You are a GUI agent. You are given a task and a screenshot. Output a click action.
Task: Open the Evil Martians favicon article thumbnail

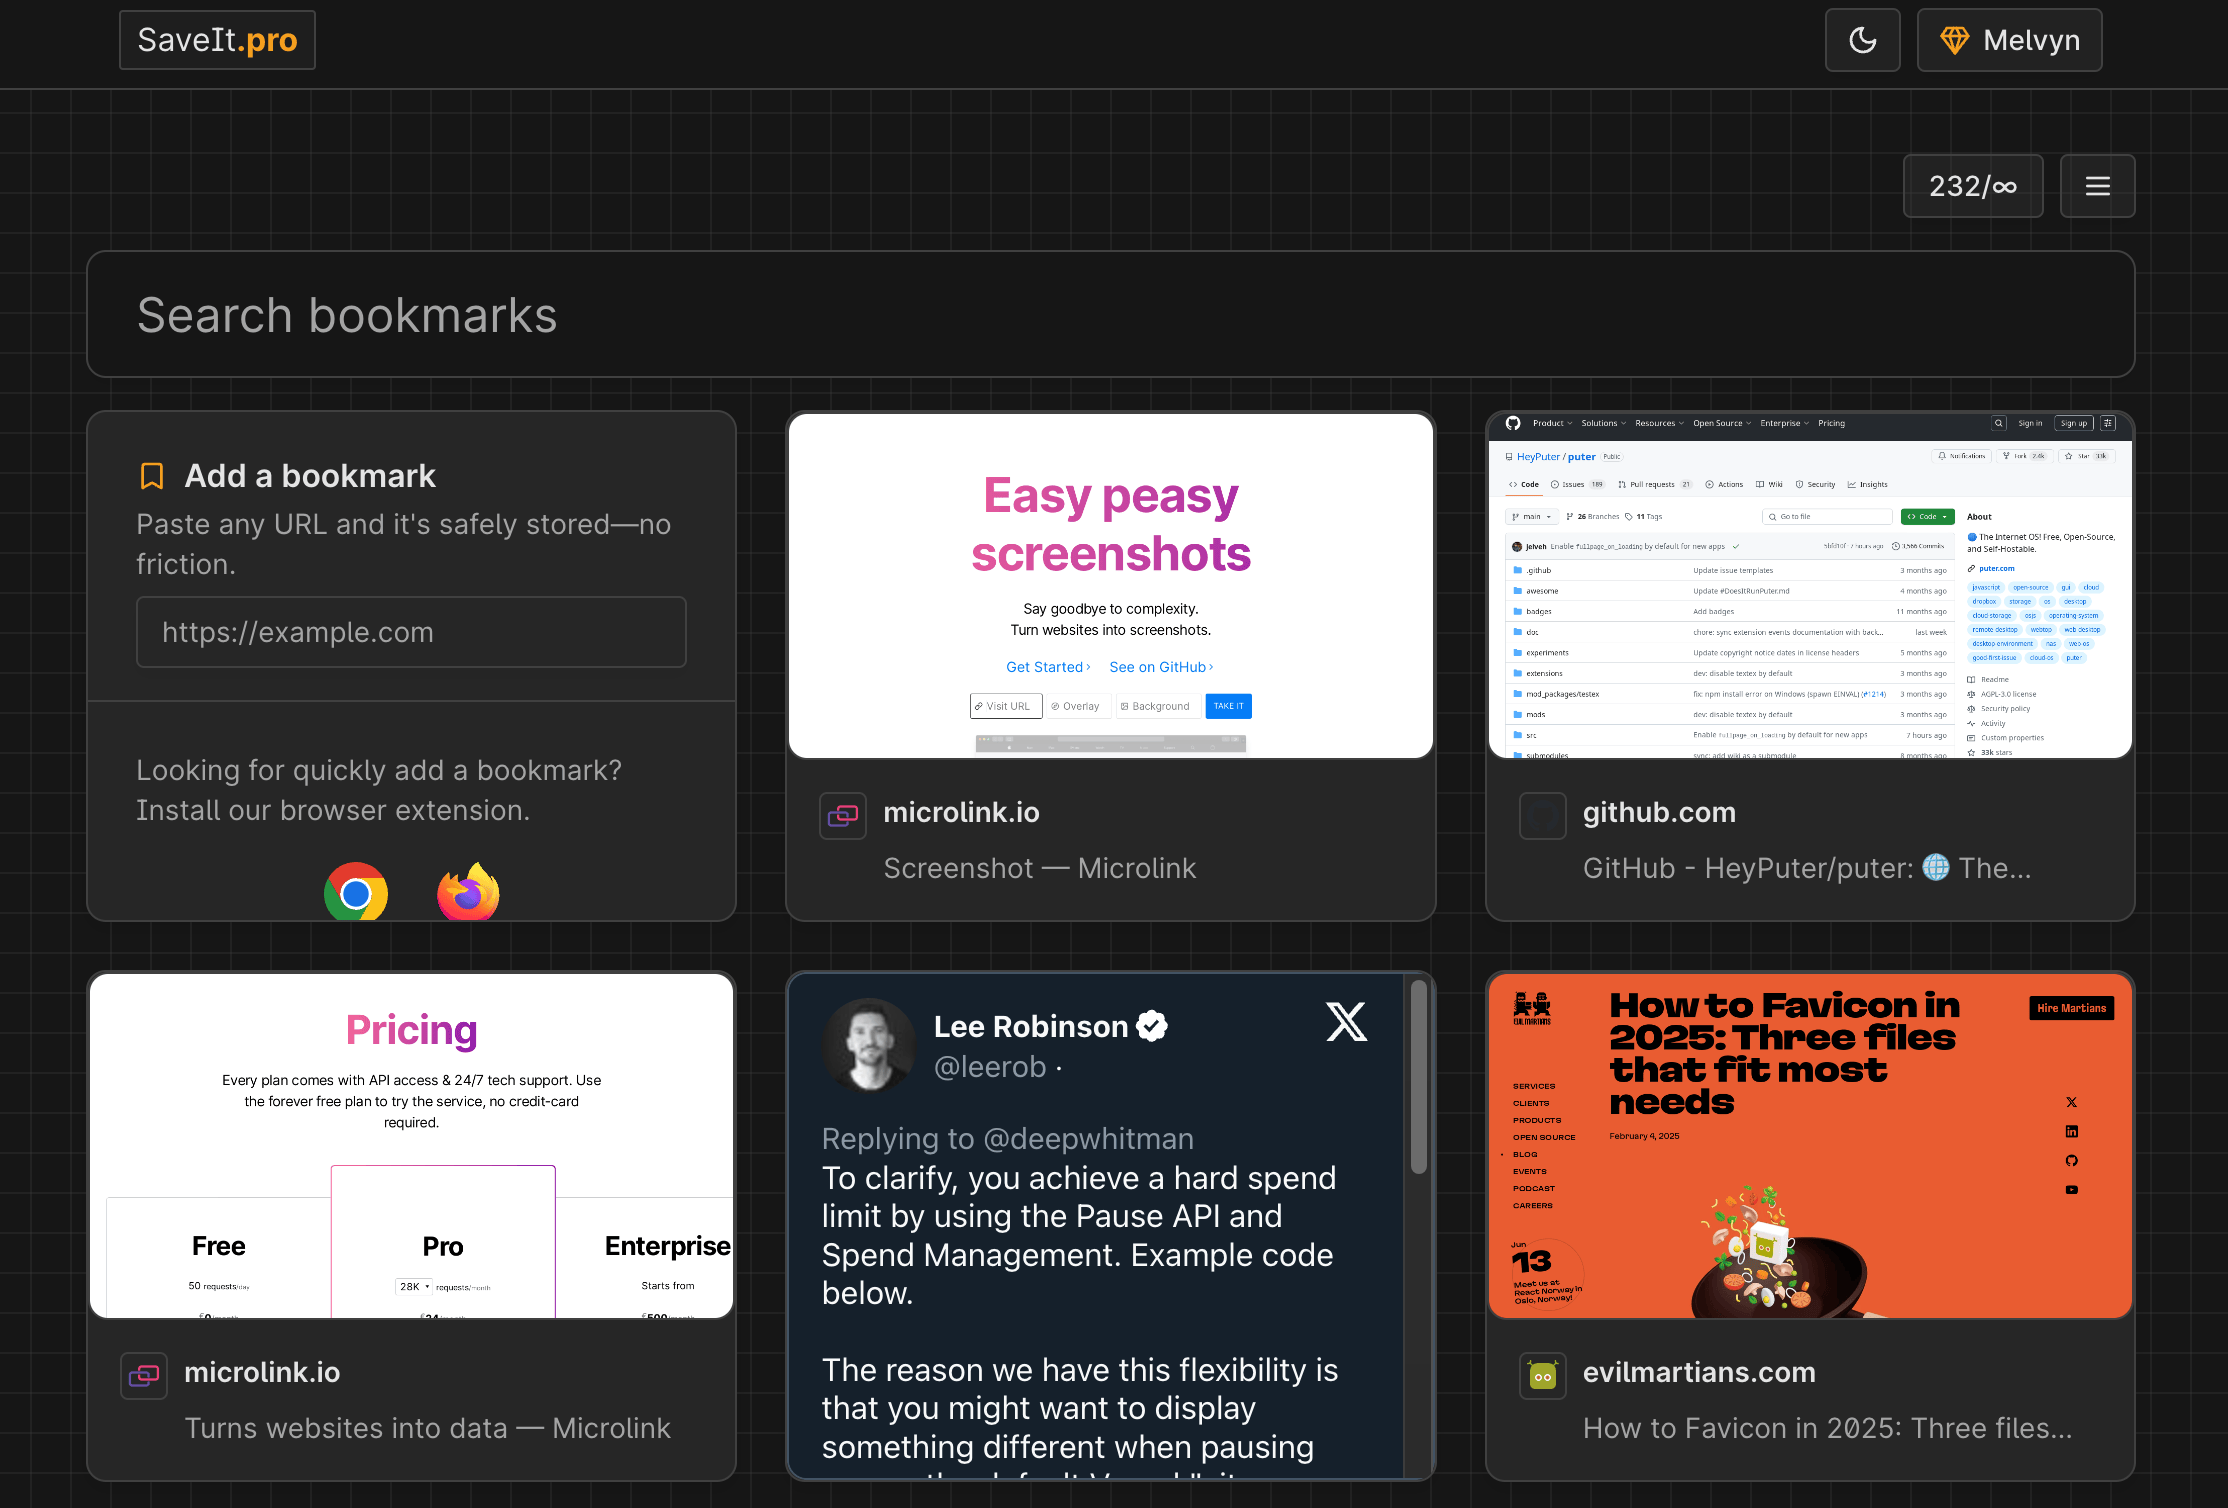click(x=1810, y=1146)
